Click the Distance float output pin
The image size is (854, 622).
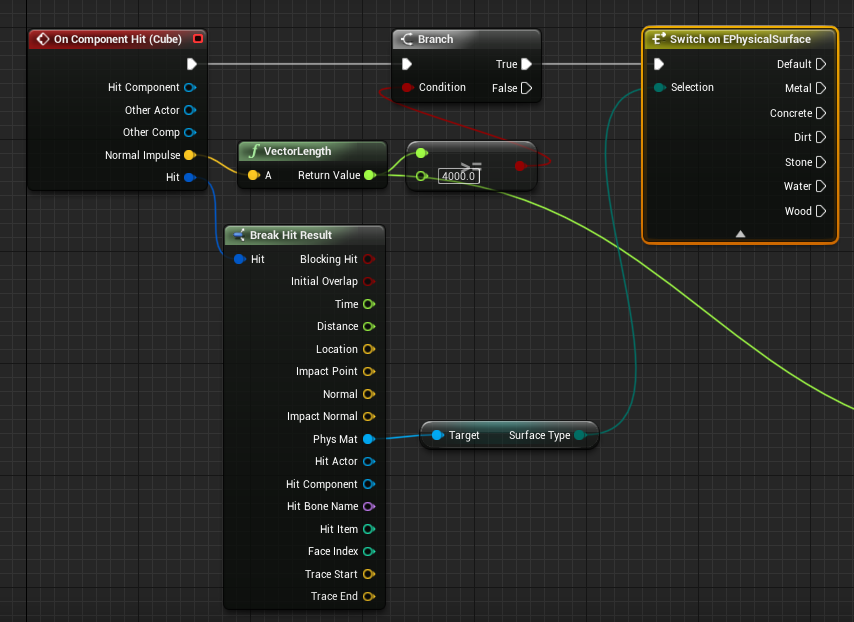pyautogui.click(x=369, y=326)
